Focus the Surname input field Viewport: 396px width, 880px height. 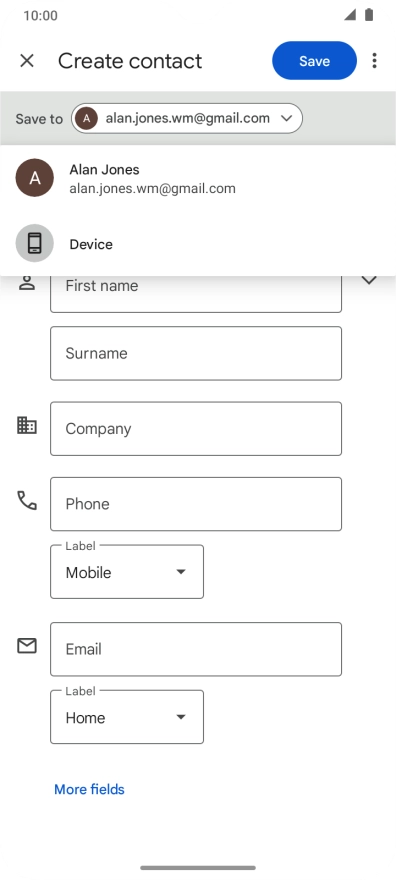pyautogui.click(x=196, y=354)
